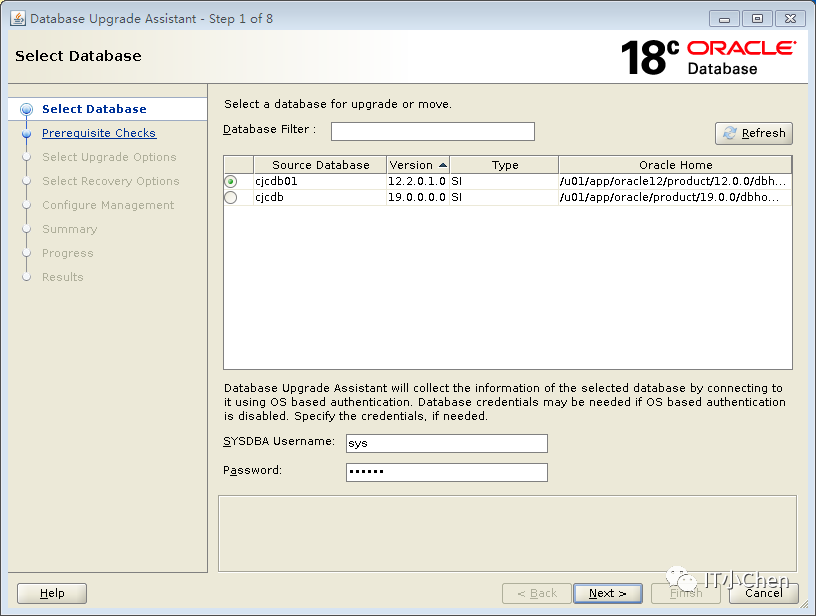Screen dimensions: 816x616
Task: Click the Select Recovery Options step
Action: pyautogui.click(x=111, y=181)
